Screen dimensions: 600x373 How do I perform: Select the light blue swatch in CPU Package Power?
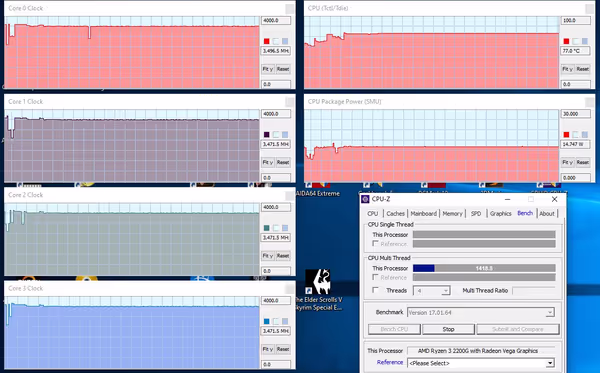585,134
